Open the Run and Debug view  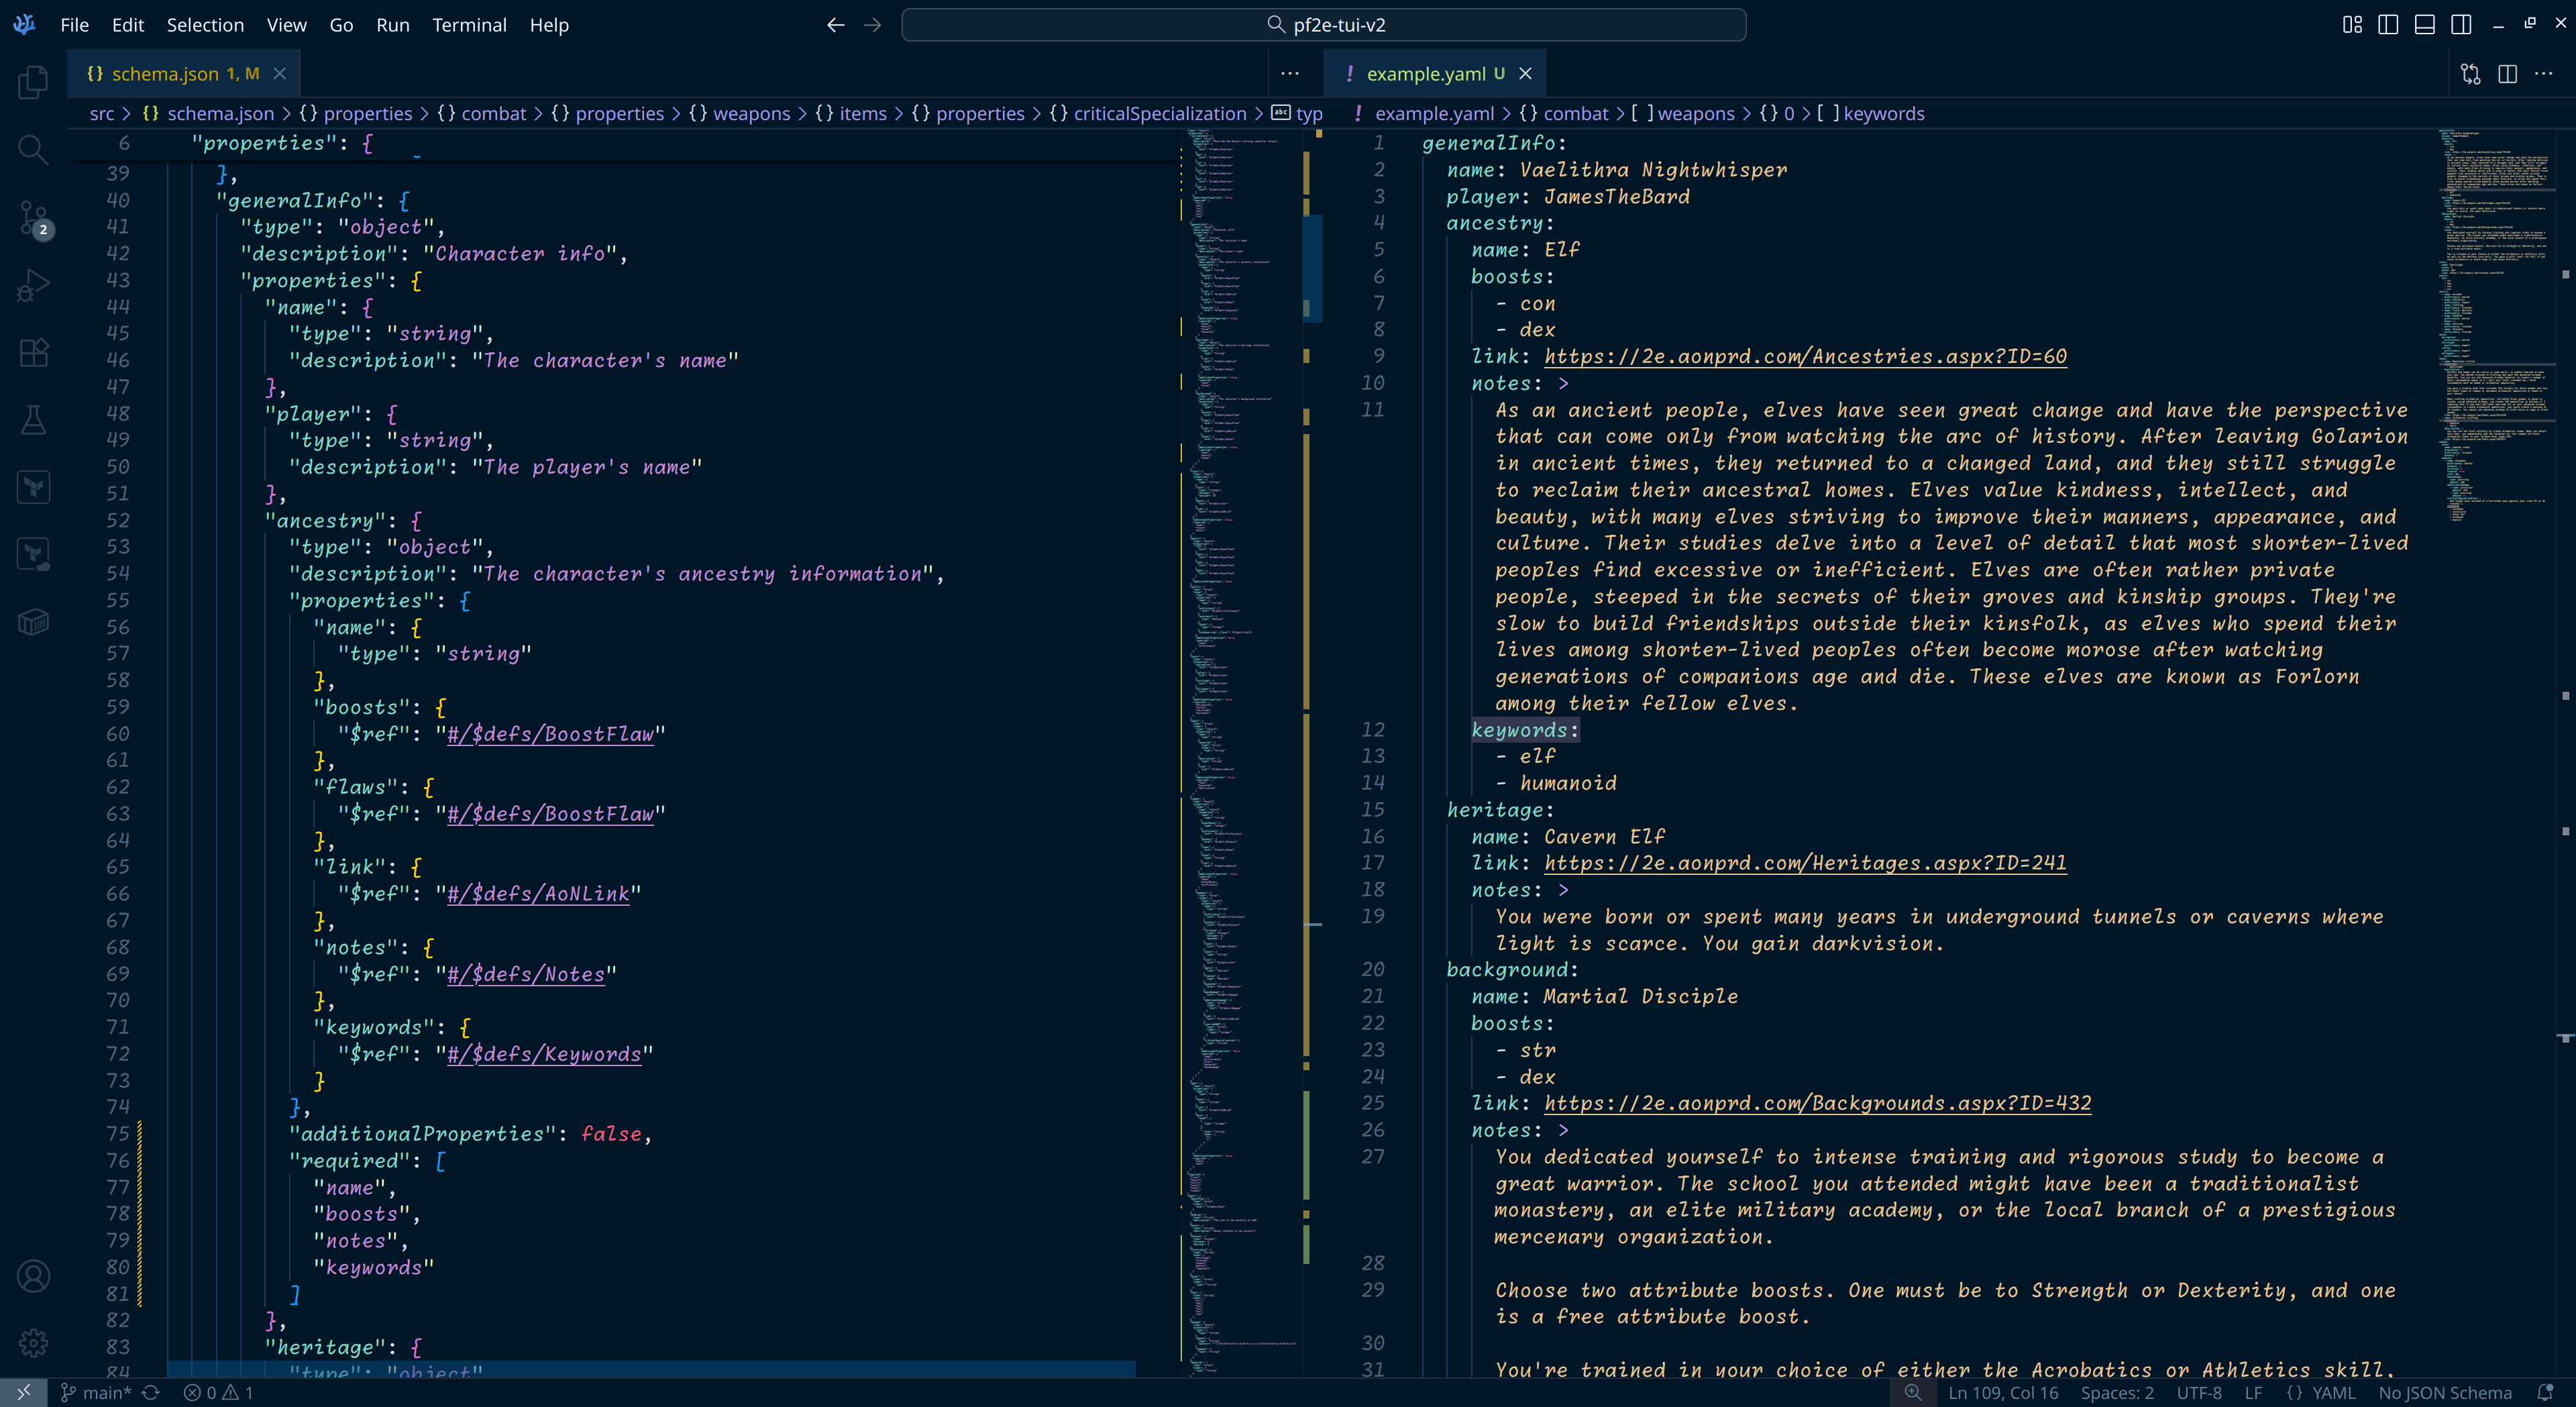(x=33, y=285)
